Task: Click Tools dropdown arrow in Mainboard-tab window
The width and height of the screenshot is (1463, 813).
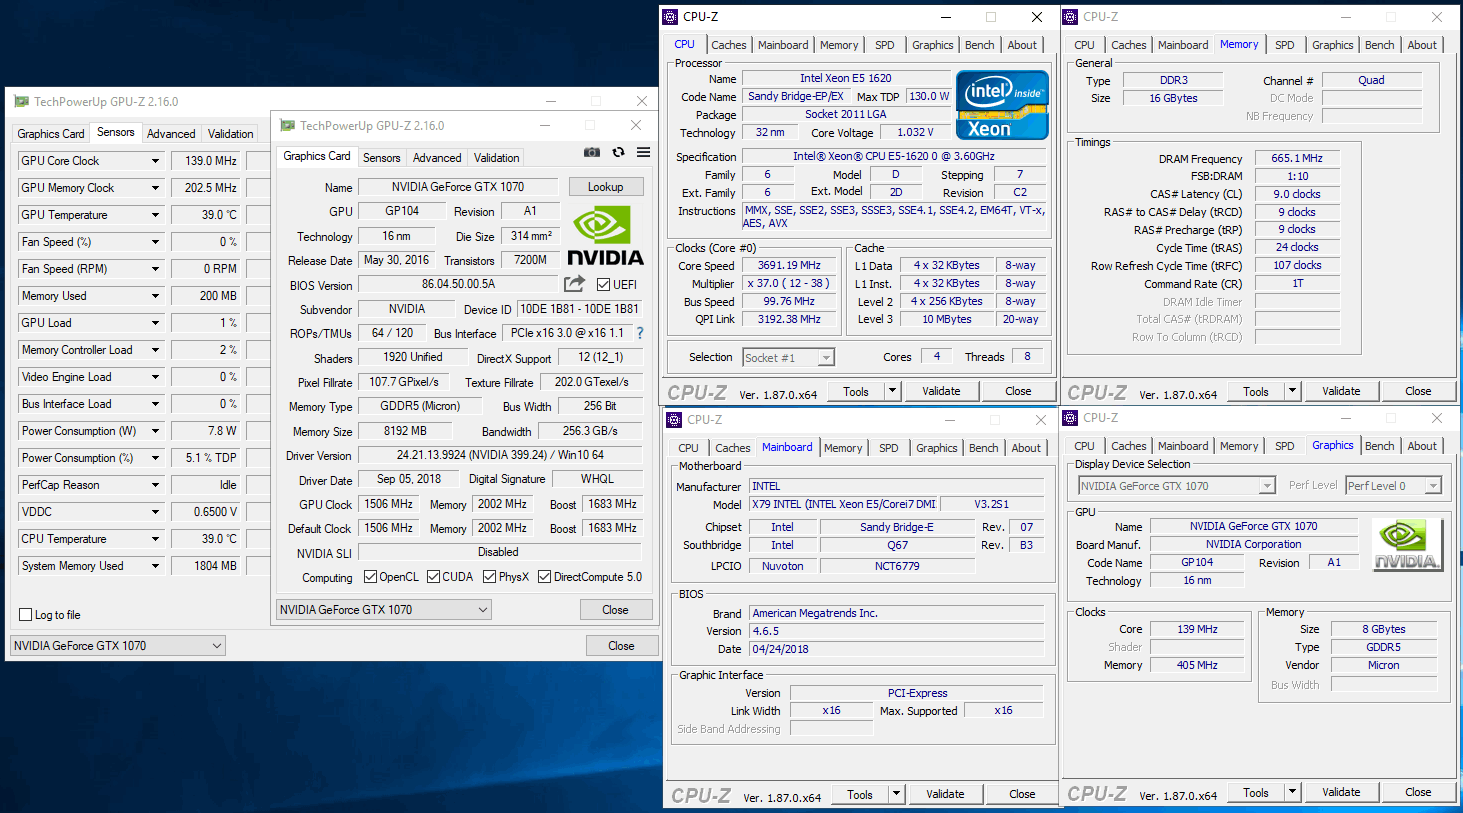Action: pyautogui.click(x=896, y=794)
